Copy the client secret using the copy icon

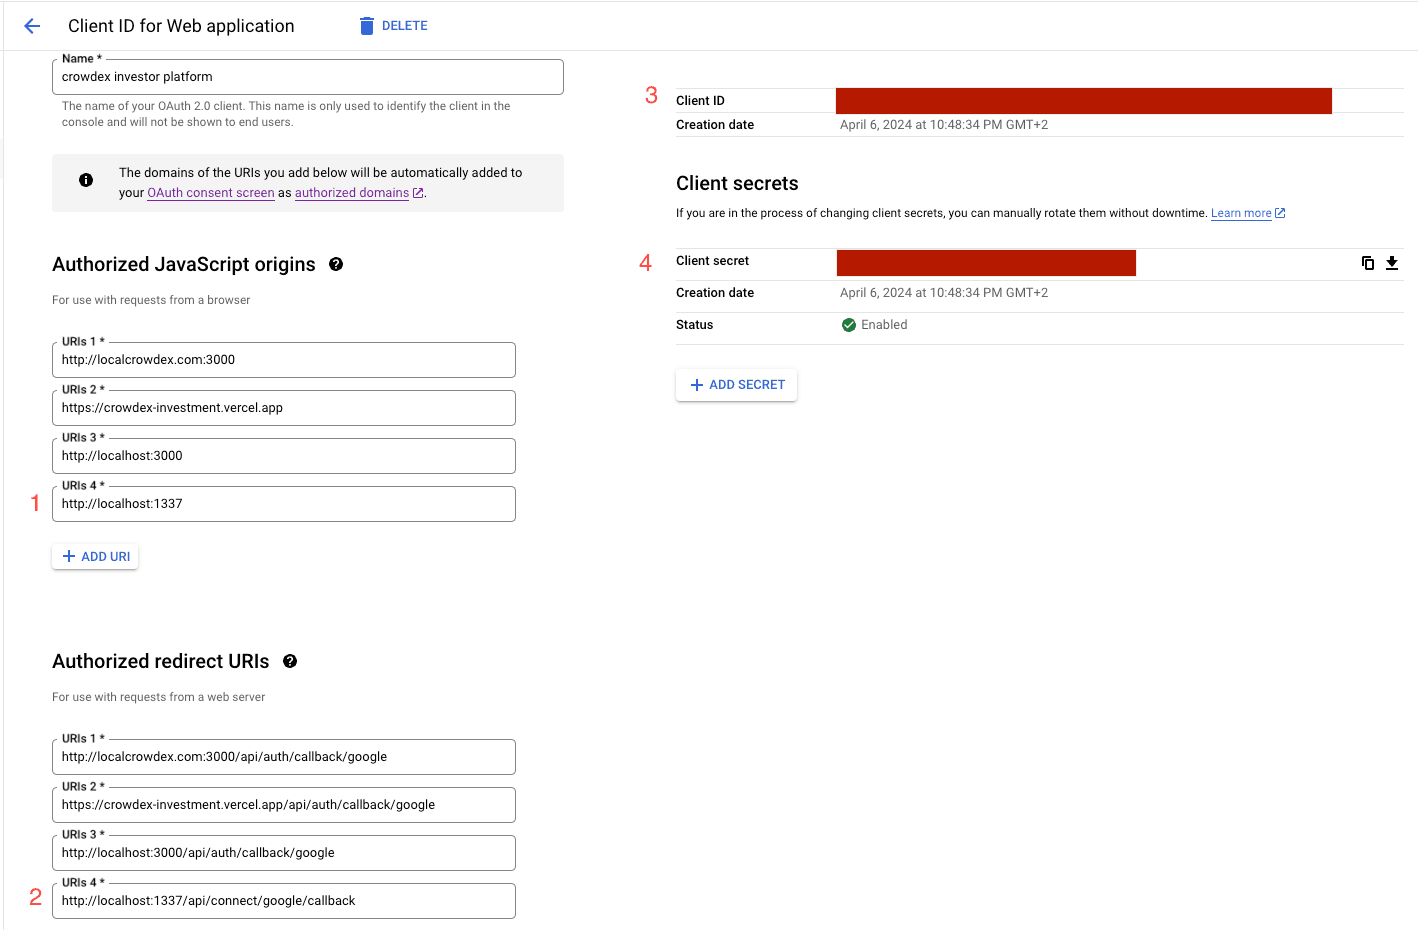click(x=1368, y=262)
